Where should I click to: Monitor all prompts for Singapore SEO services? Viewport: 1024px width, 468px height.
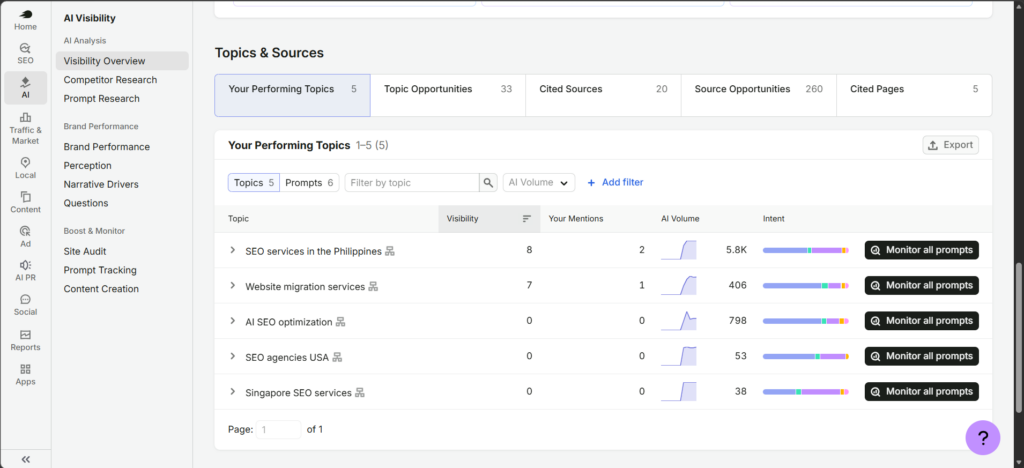click(921, 391)
